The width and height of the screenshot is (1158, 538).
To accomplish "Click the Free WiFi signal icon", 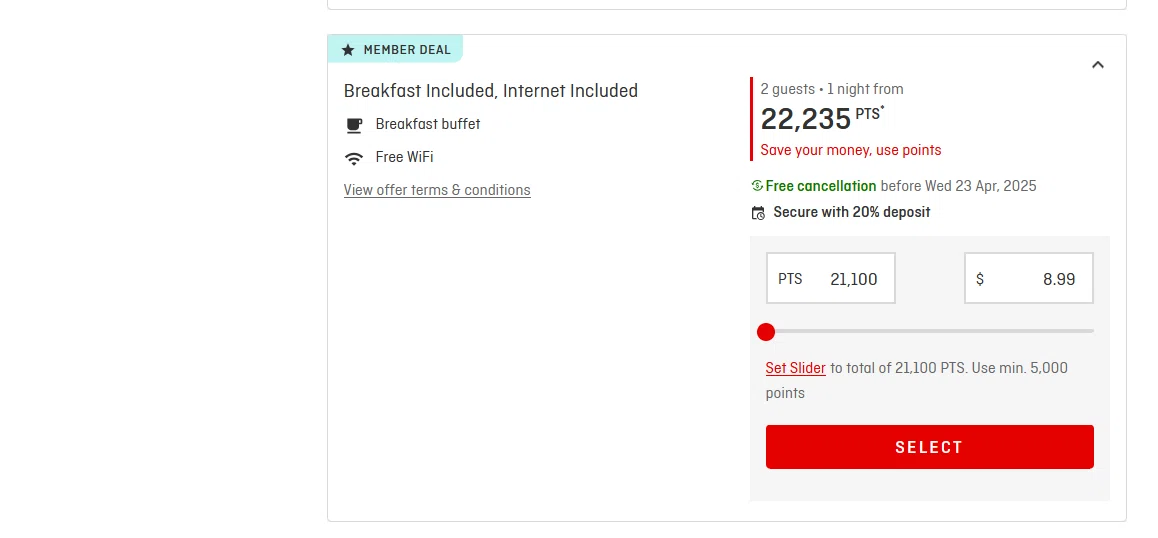I will [x=354, y=157].
